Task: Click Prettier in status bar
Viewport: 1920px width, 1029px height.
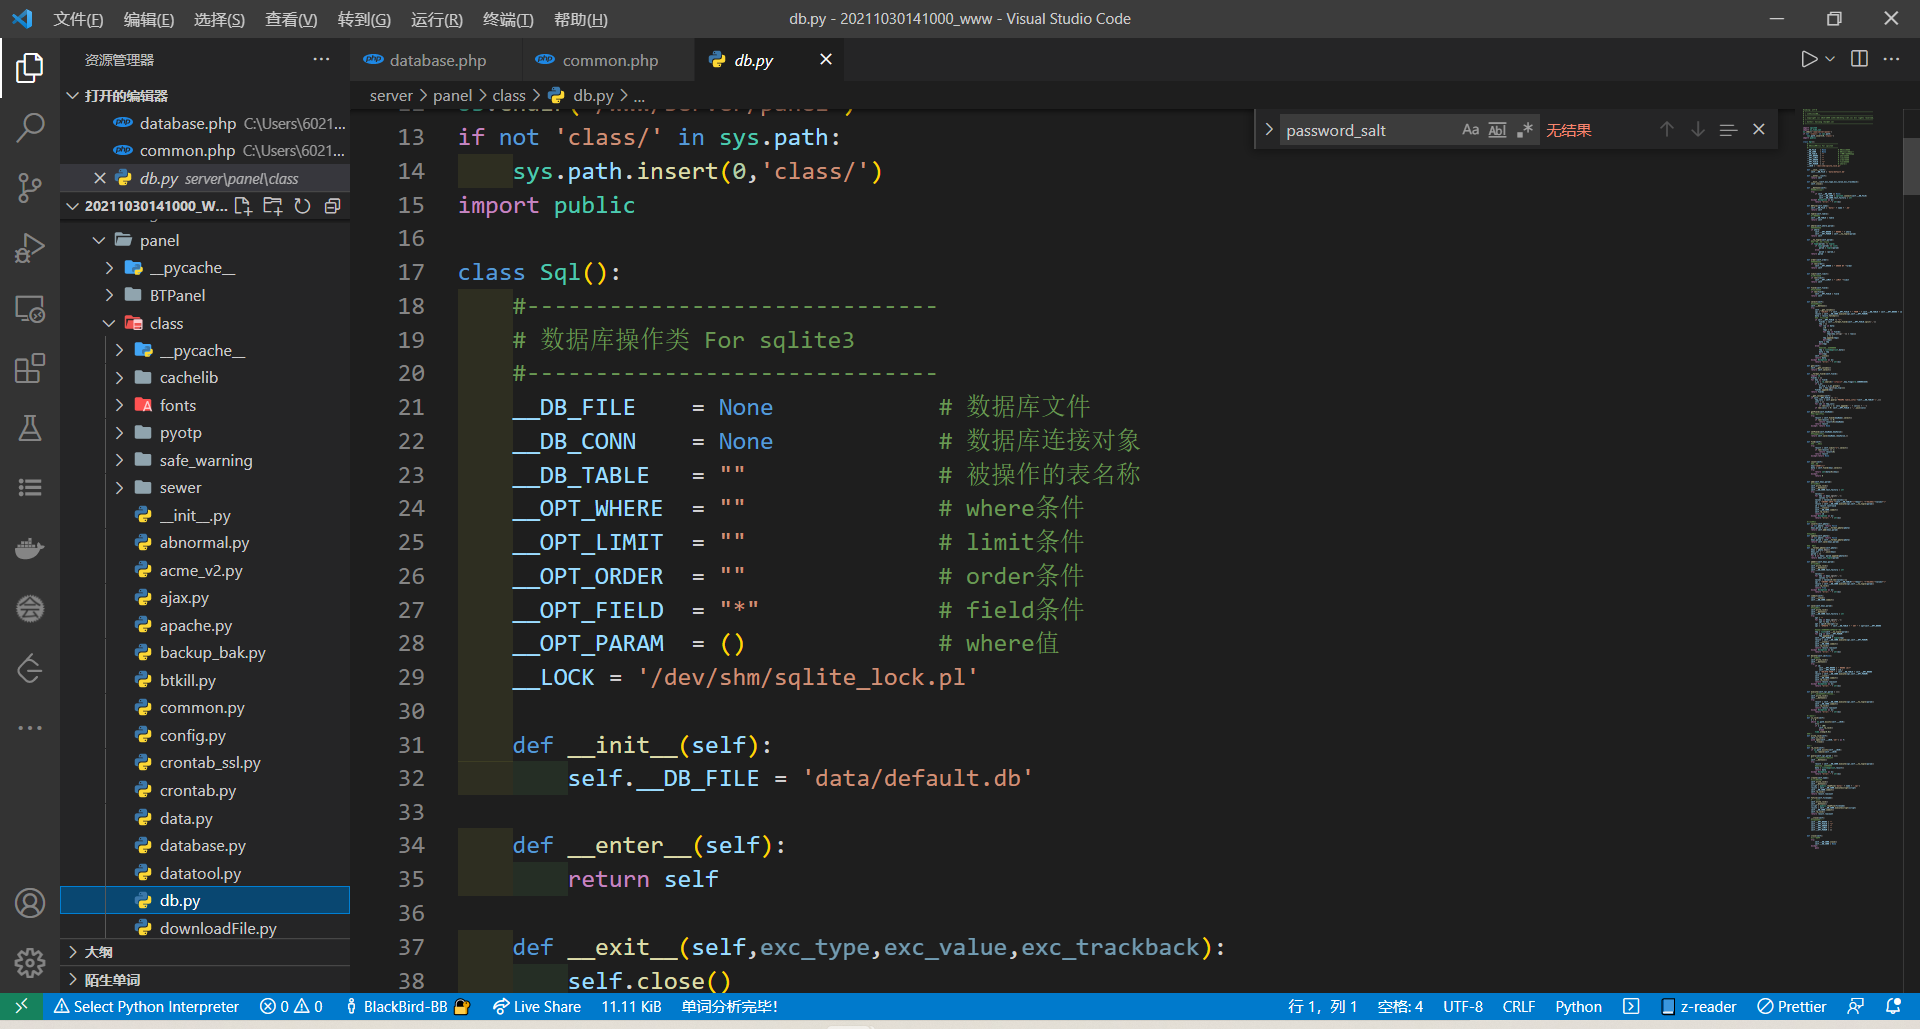Action: [1792, 1006]
